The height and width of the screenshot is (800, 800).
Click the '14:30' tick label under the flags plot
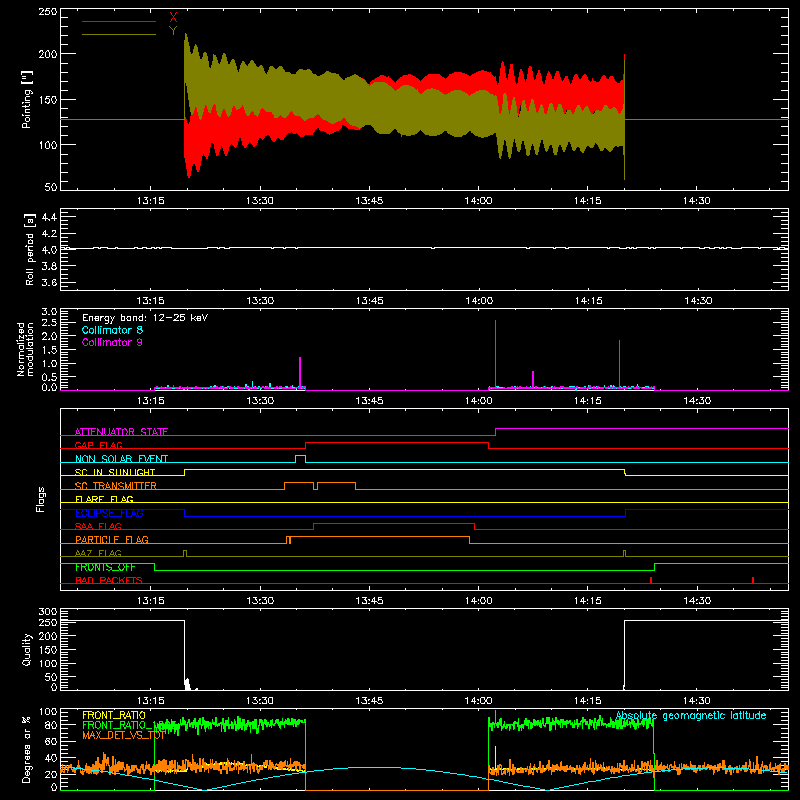coord(697,601)
